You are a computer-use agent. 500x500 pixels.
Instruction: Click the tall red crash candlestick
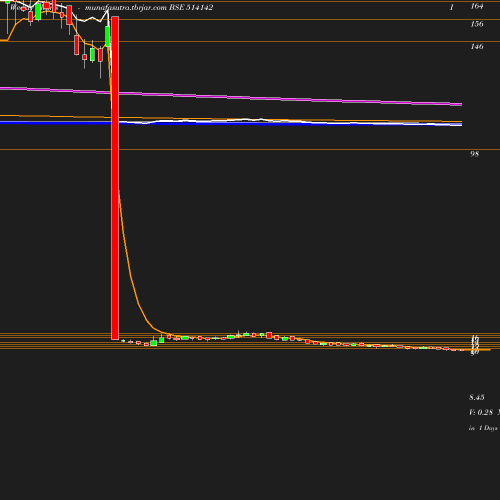115,178
